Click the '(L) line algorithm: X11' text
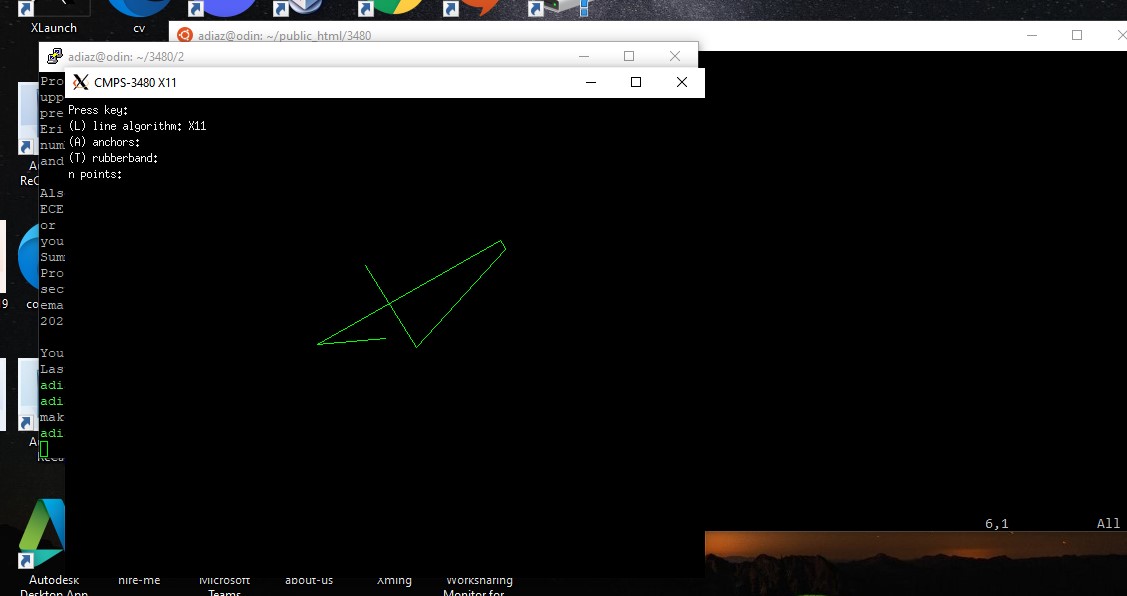This screenshot has width=1127, height=596. (x=137, y=126)
